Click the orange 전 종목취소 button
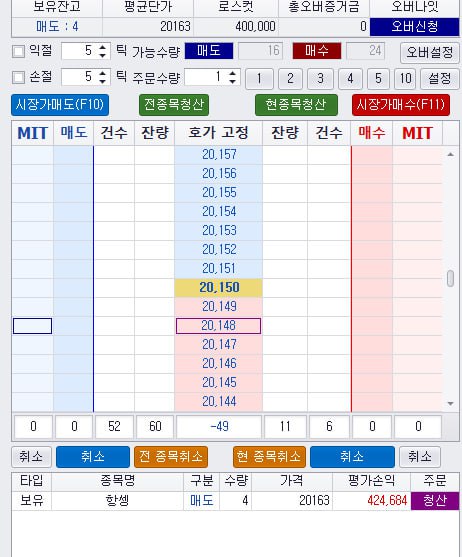The height and width of the screenshot is (557, 462). coord(171,456)
